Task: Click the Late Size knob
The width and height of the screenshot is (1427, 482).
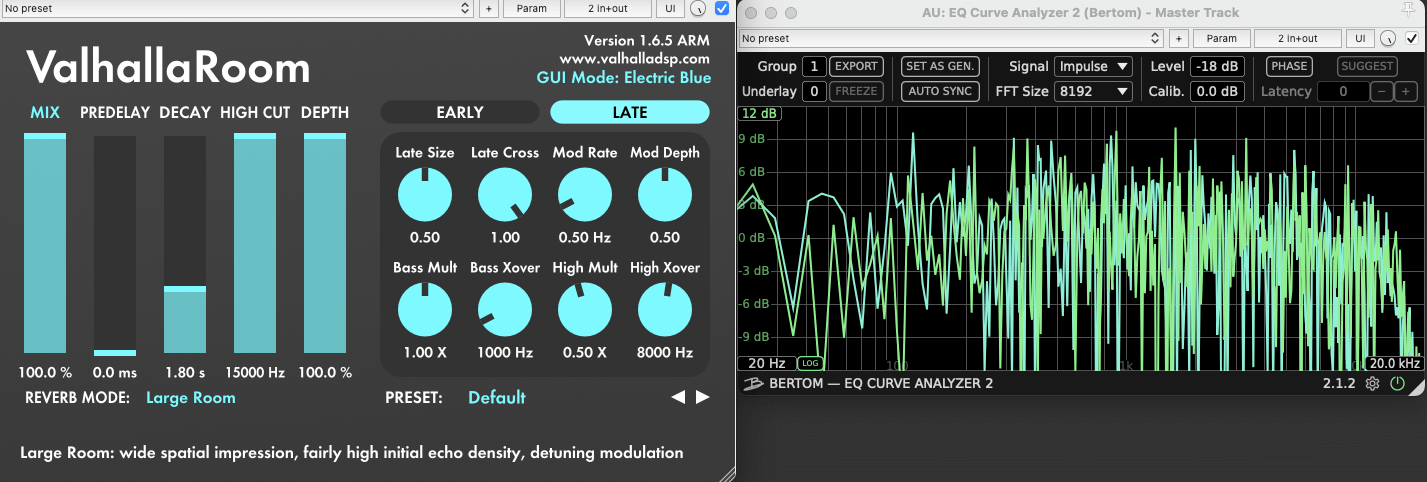Action: pyautogui.click(x=425, y=195)
